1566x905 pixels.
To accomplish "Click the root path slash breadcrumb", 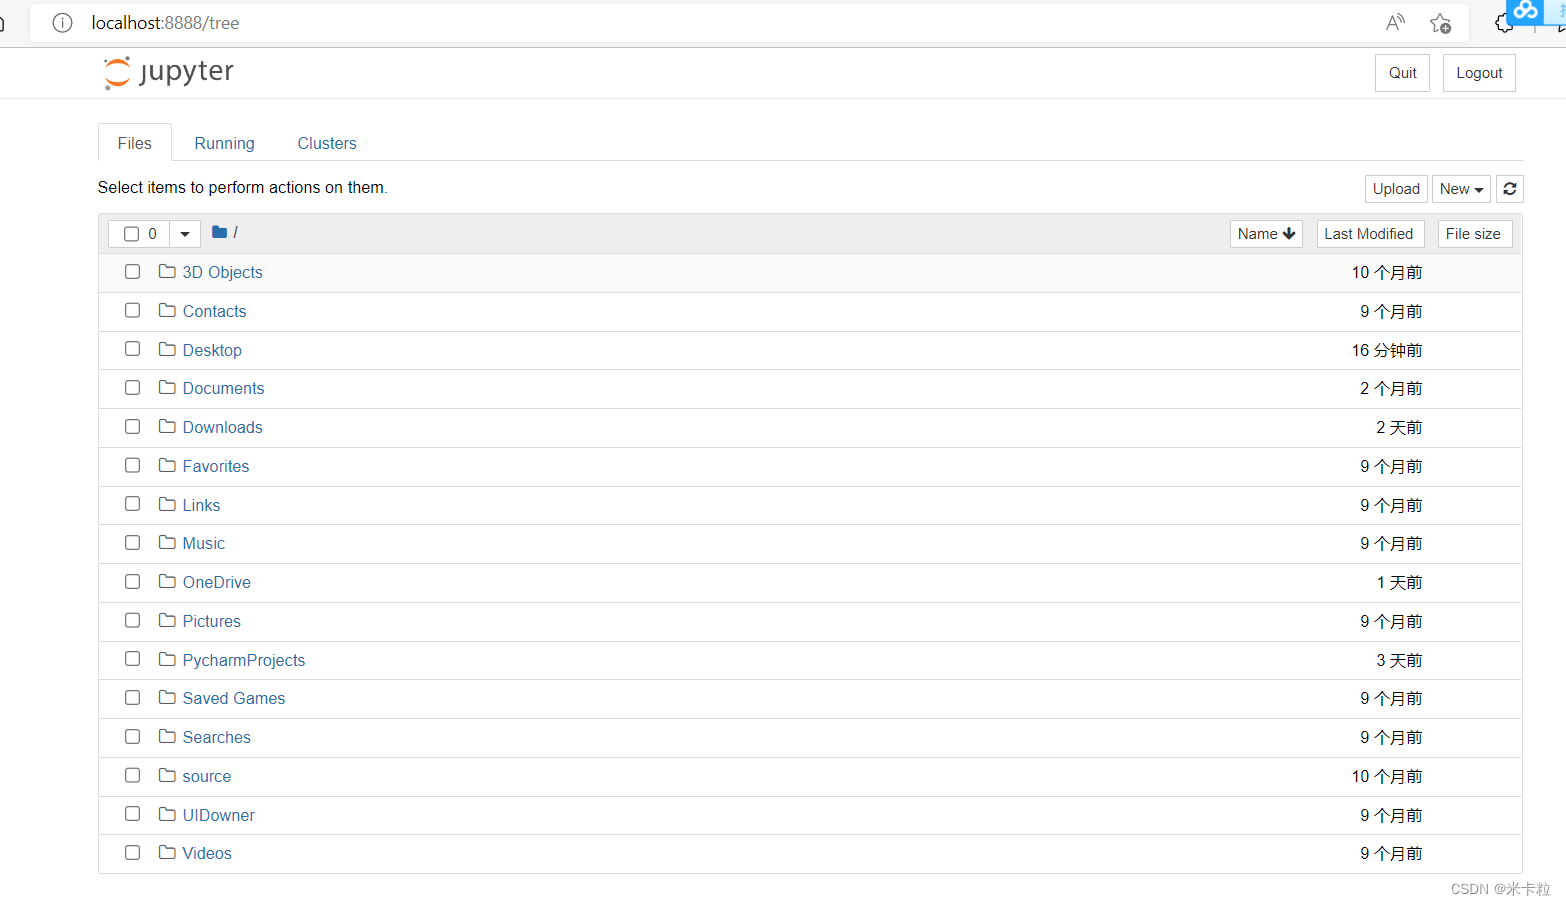I will pos(235,232).
